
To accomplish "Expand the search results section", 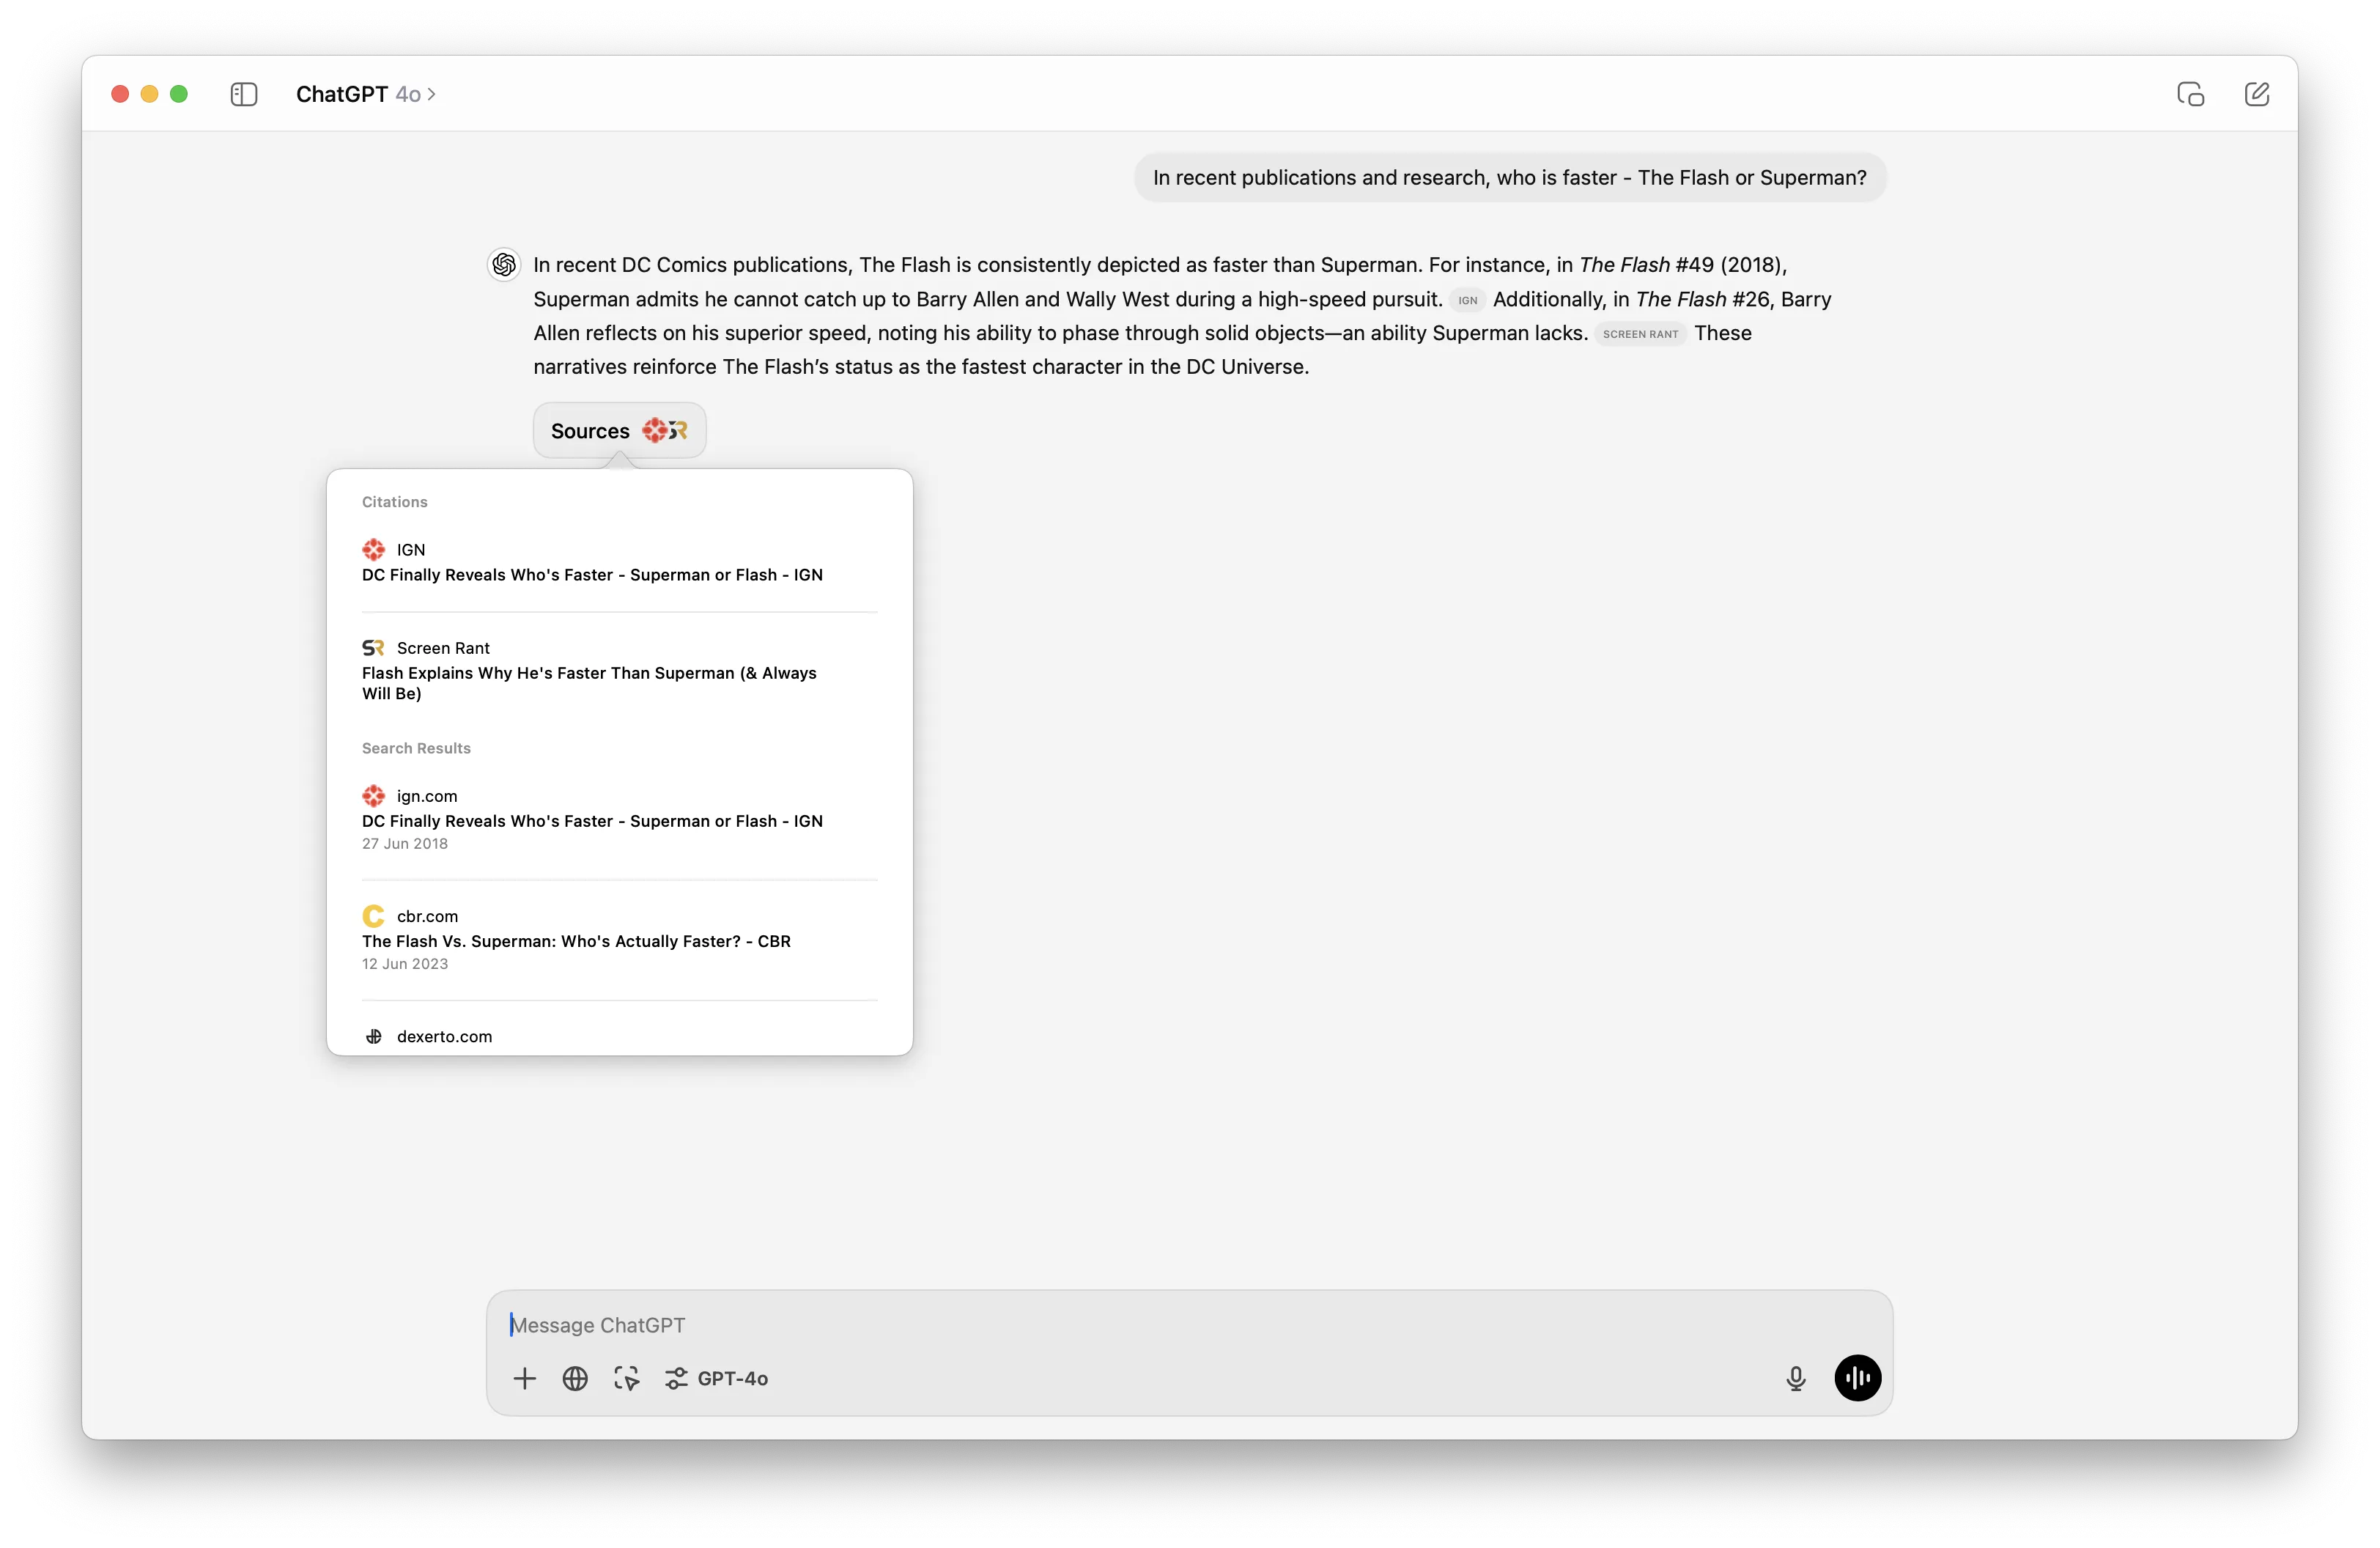I will click(416, 748).
